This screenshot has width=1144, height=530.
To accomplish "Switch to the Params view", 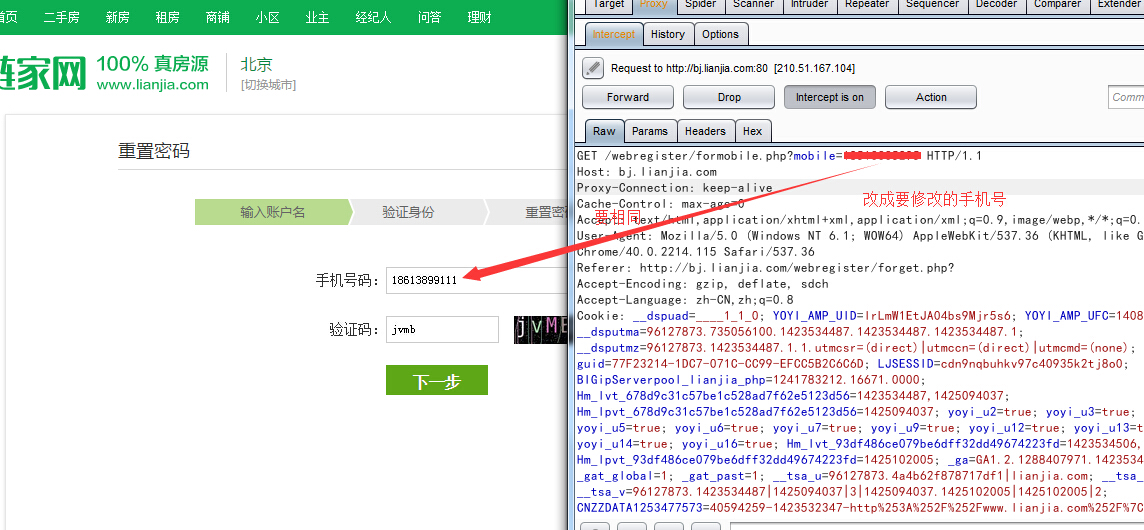I will (649, 131).
